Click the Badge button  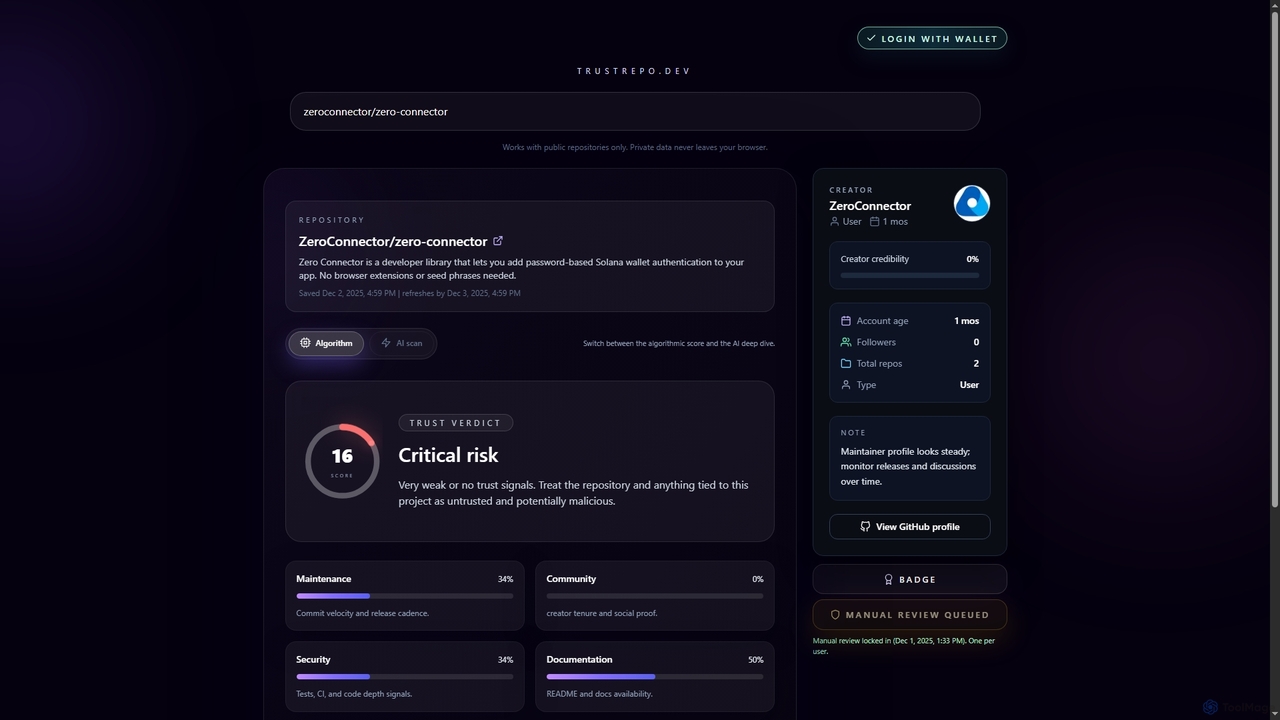pos(910,580)
